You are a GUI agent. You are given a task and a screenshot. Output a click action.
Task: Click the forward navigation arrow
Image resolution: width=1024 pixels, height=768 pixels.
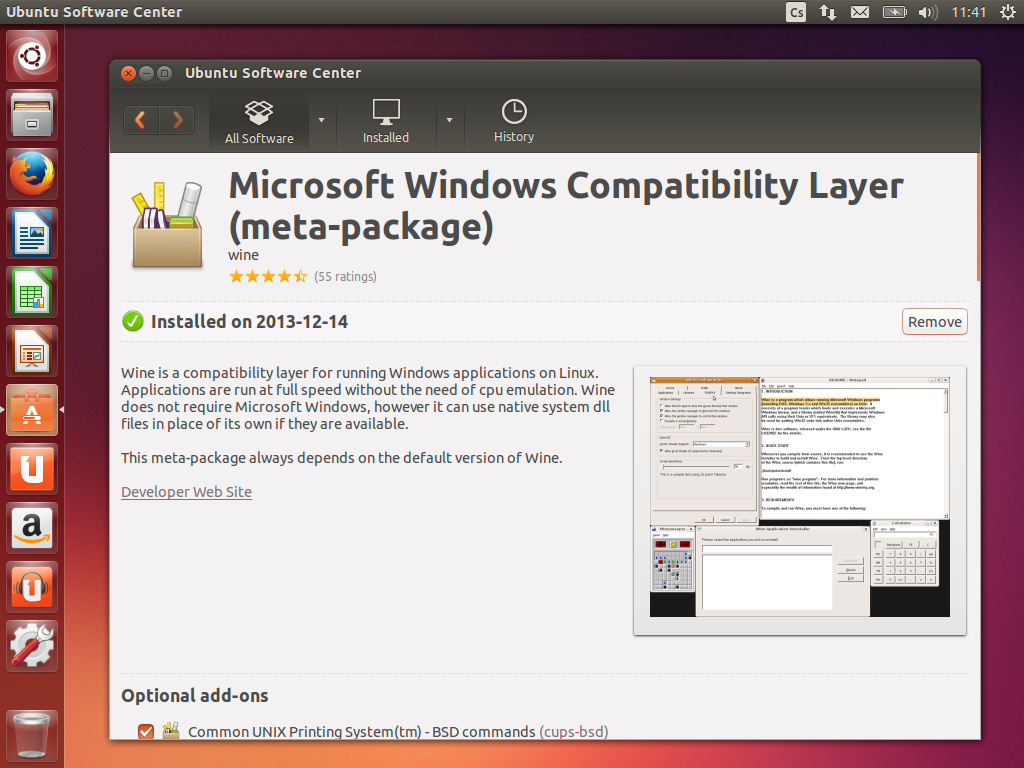(x=177, y=120)
